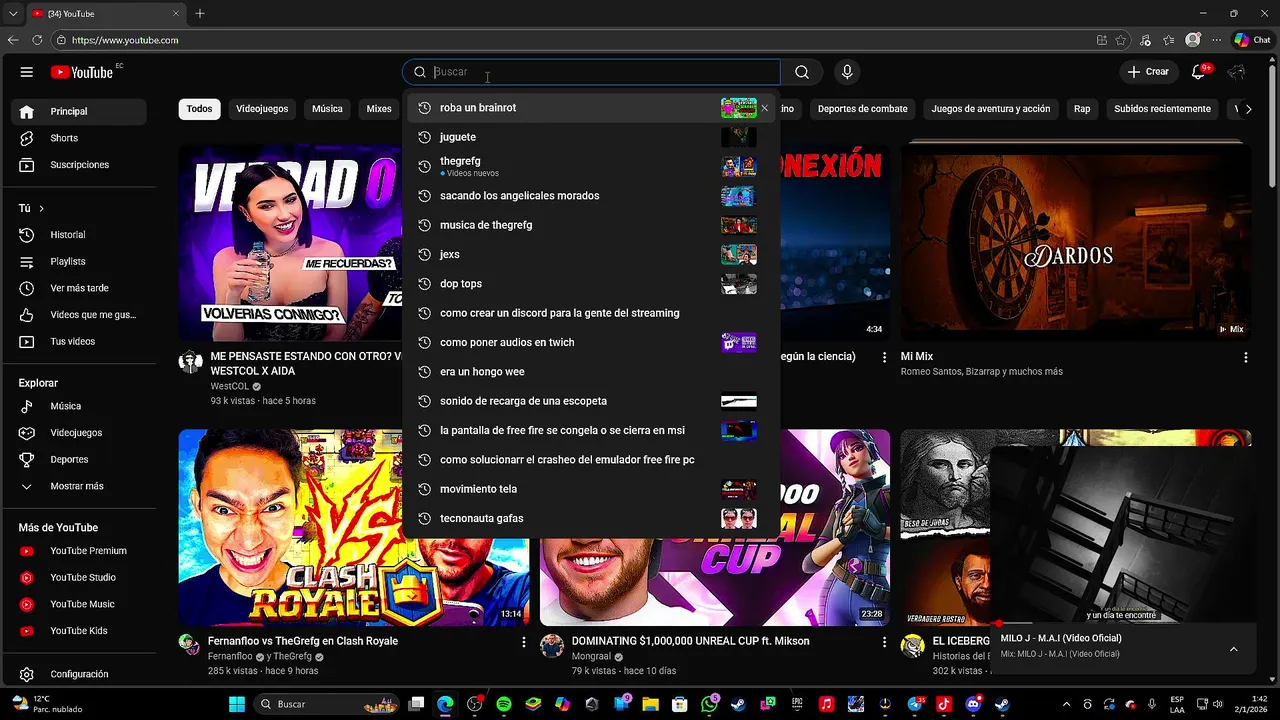
Task: Open Tus videos in the sidebar
Action: 78,342
